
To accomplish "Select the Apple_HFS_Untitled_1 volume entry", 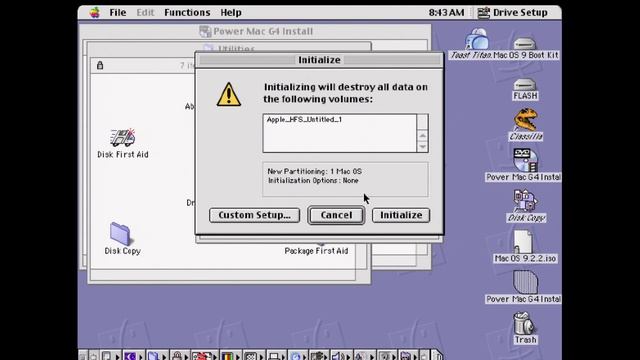I will [x=304, y=120].
